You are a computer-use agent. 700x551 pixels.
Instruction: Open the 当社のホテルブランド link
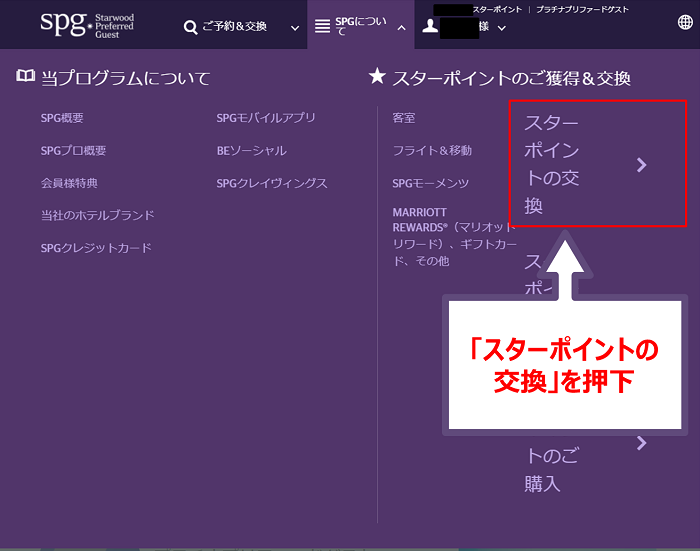(97, 215)
